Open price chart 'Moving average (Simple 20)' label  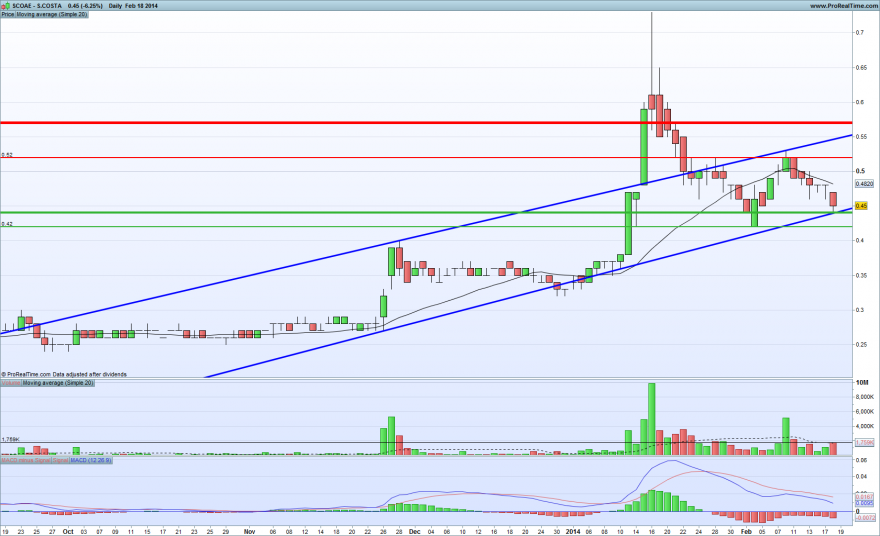pos(52,14)
